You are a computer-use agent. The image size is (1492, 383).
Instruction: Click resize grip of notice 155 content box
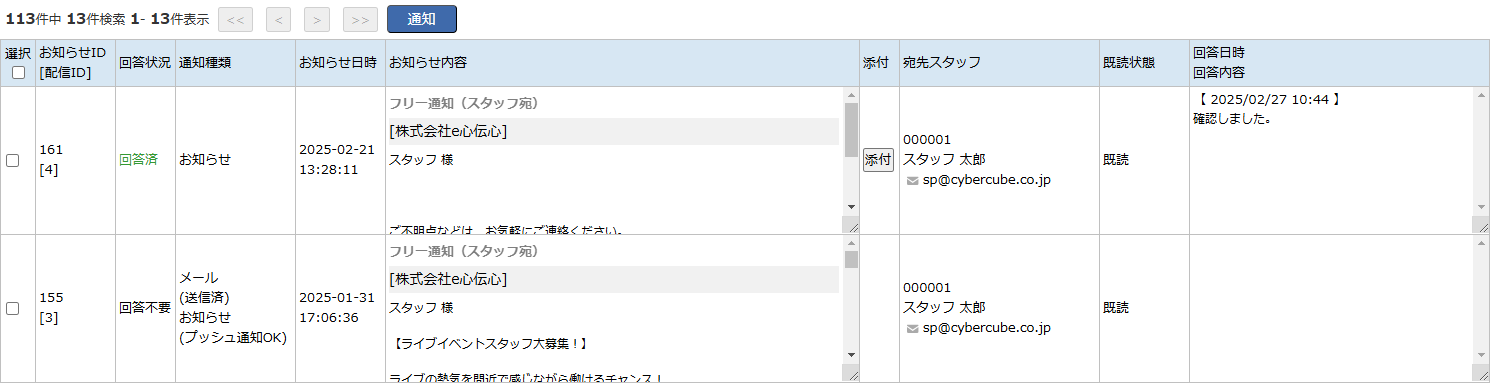pyautogui.click(x=851, y=373)
